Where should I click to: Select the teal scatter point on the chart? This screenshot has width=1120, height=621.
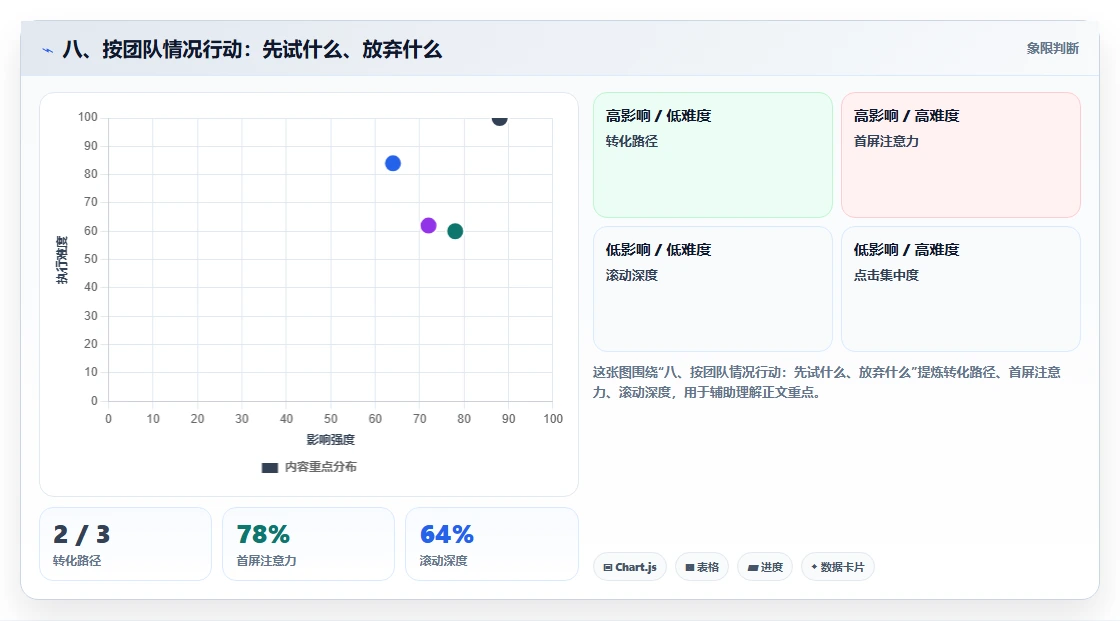[x=455, y=232]
